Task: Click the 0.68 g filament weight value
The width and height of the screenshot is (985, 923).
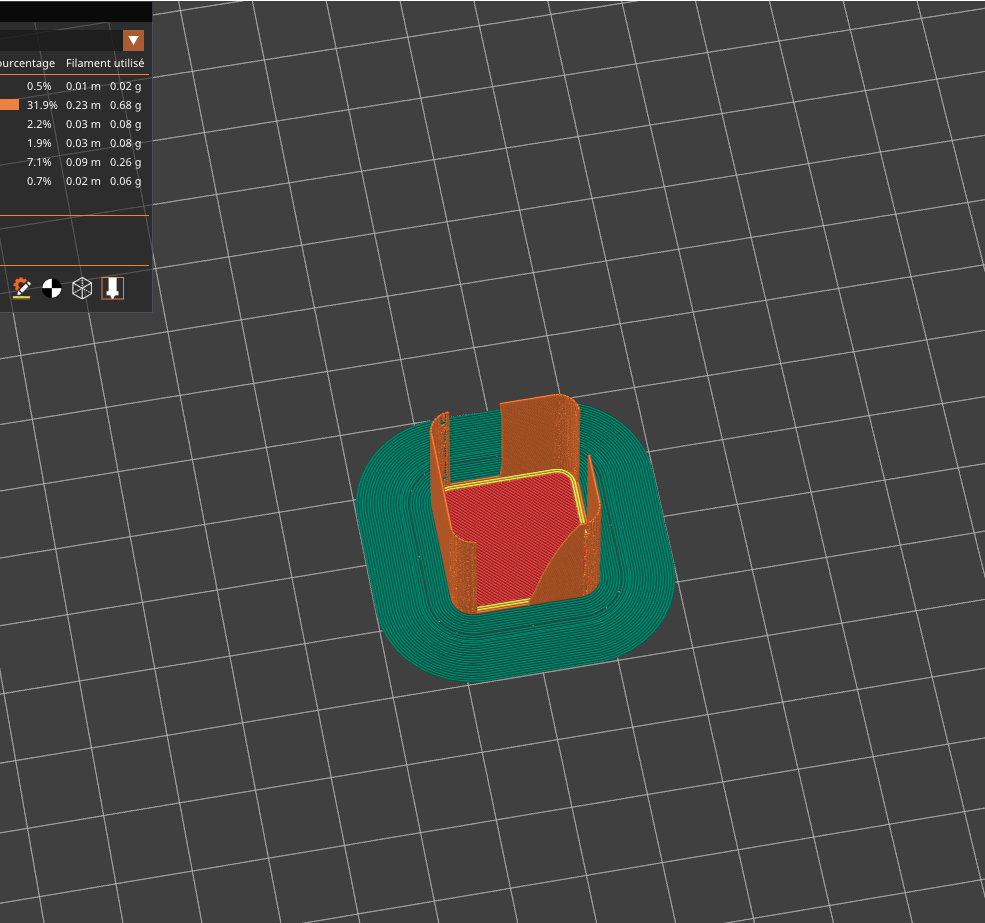Action: pyautogui.click(x=126, y=106)
